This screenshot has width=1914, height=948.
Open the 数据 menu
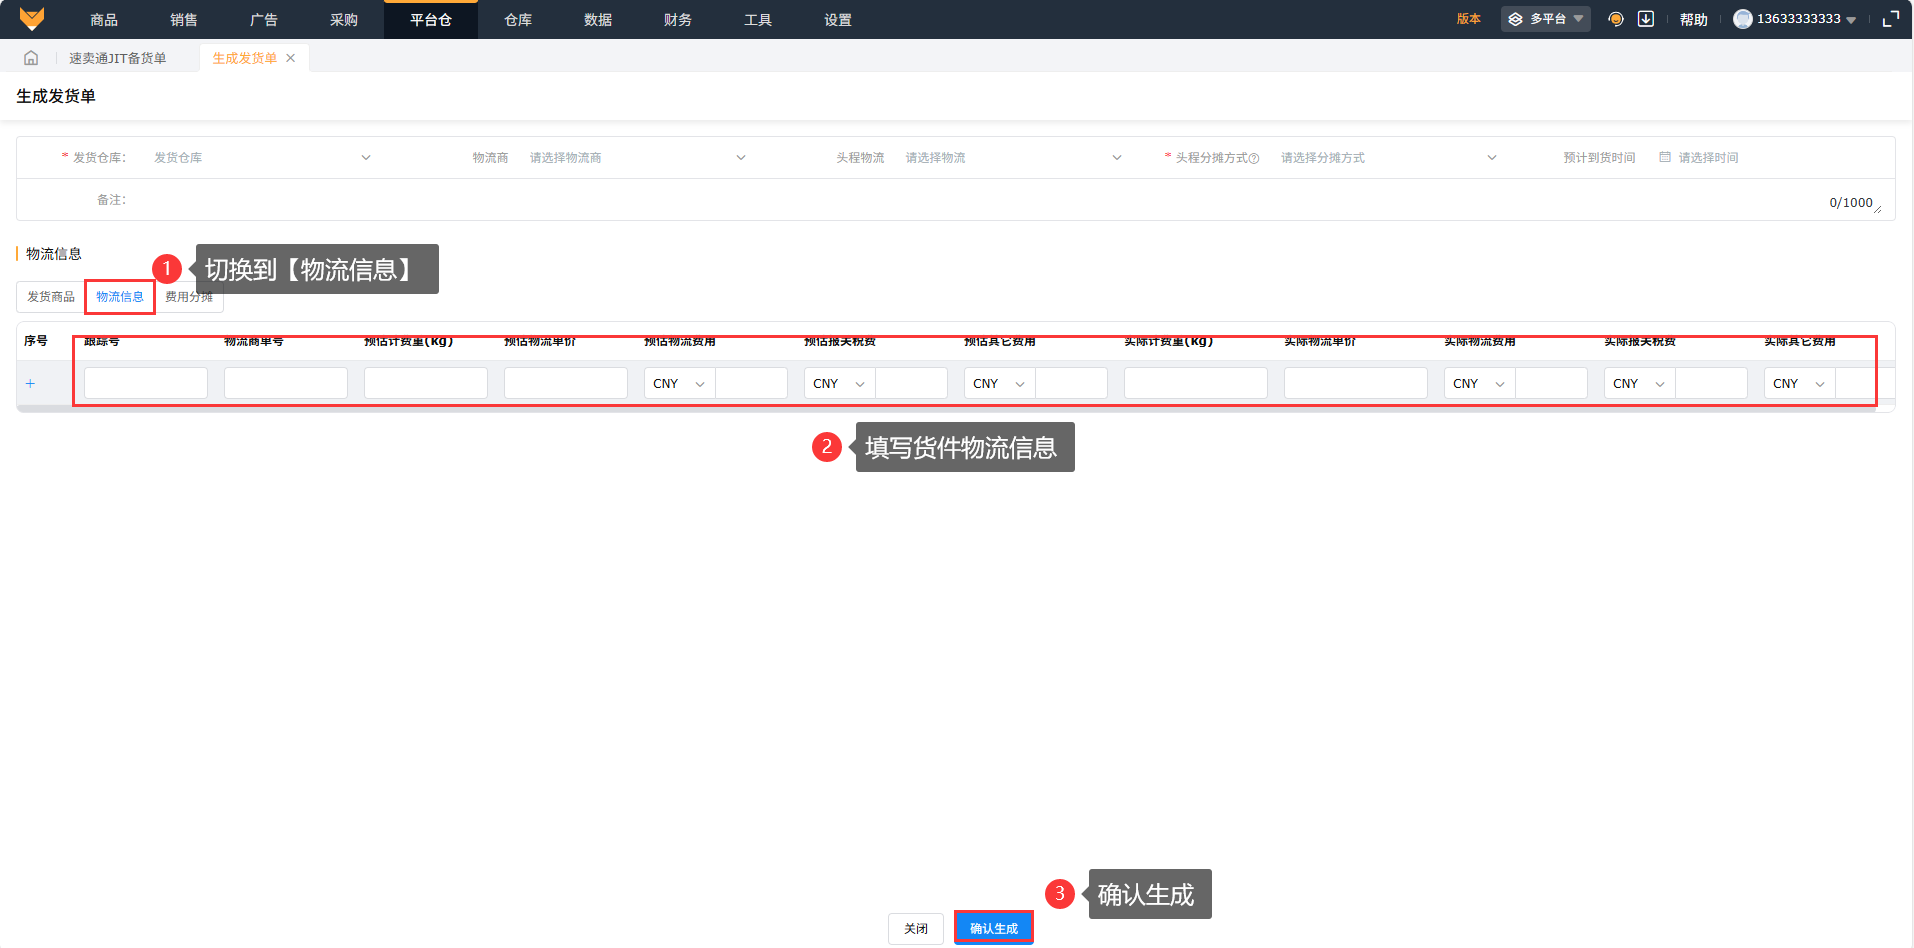coord(598,20)
